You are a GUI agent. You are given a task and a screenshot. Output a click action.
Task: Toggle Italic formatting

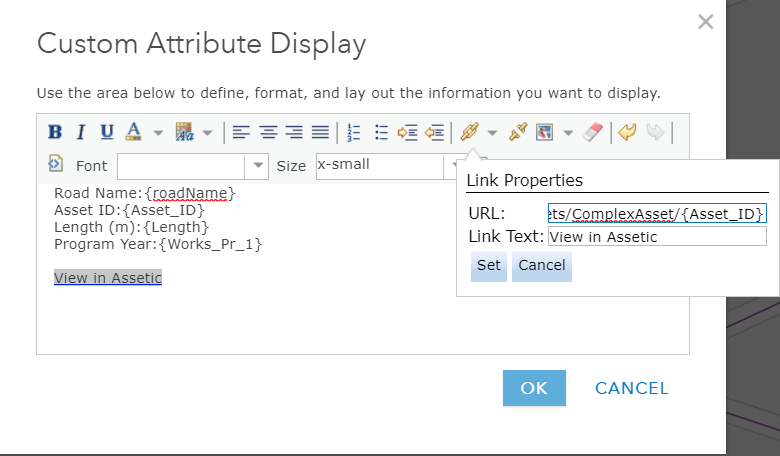coord(81,132)
